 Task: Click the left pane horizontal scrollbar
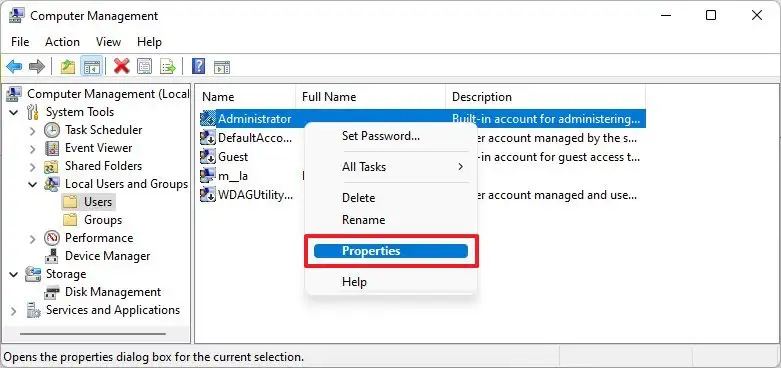coord(93,334)
